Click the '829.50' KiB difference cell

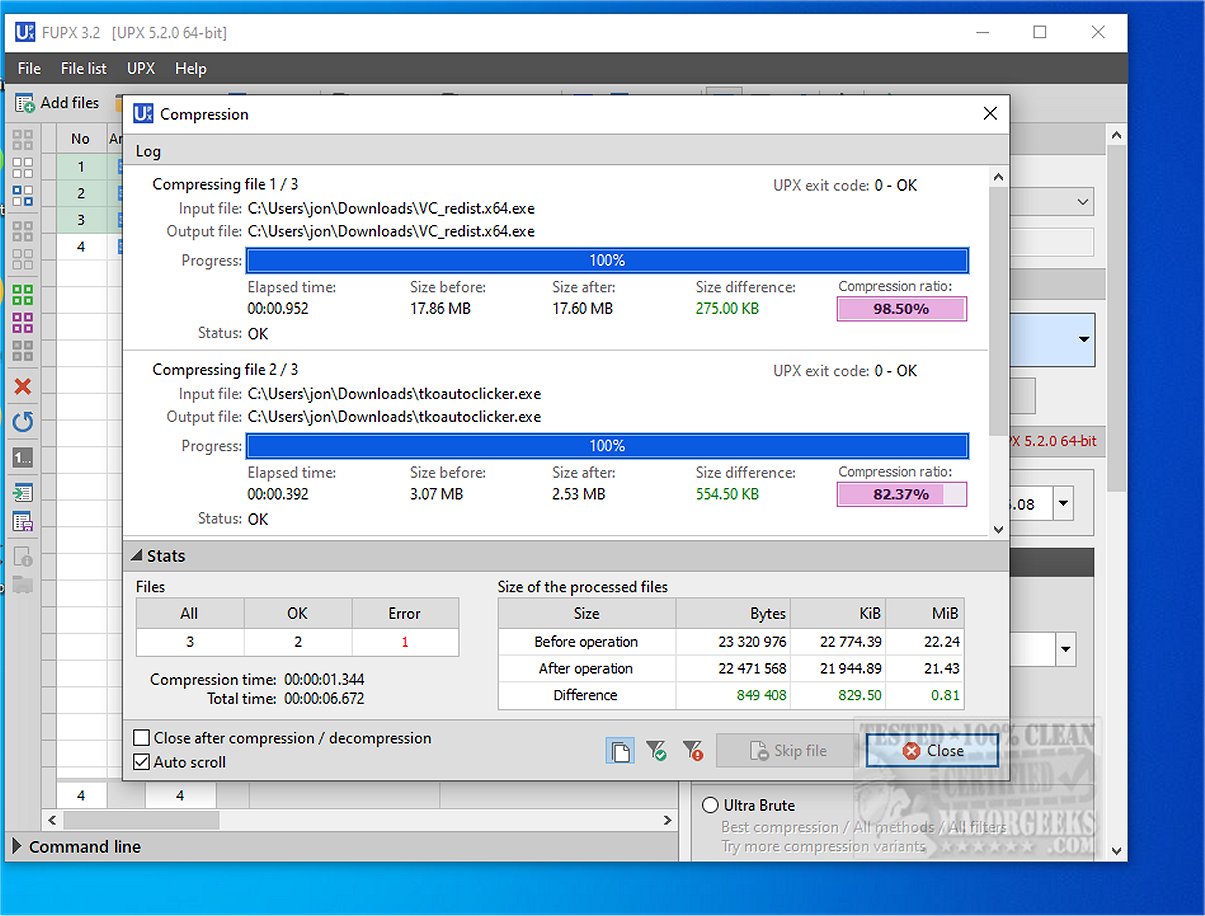pyautogui.click(x=838, y=695)
